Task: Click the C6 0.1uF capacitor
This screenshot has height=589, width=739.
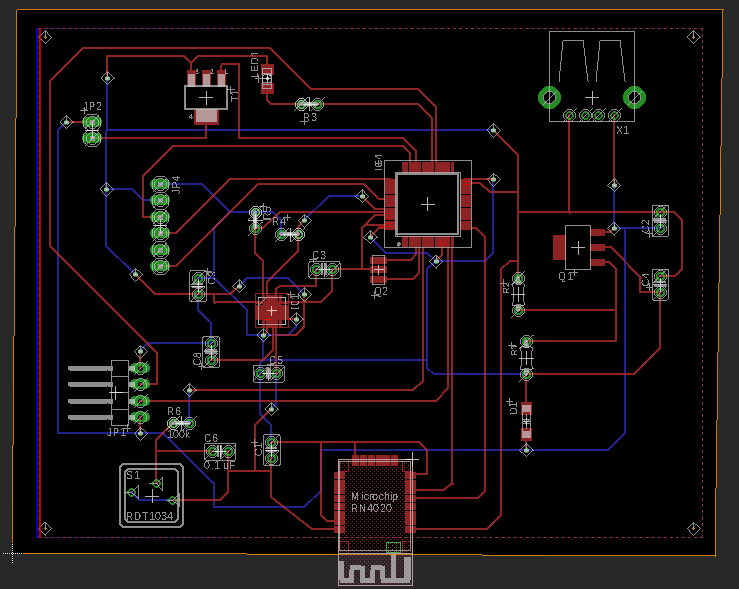Action: pyautogui.click(x=219, y=451)
